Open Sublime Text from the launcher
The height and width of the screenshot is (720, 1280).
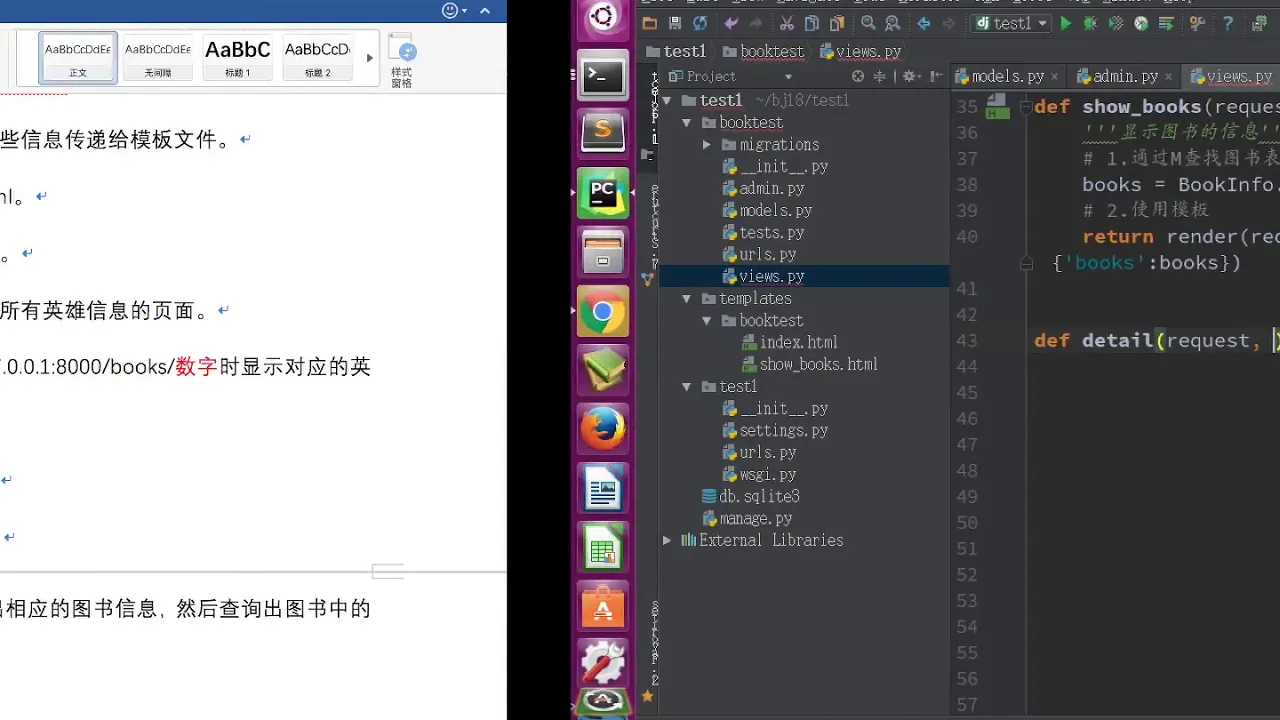click(603, 132)
